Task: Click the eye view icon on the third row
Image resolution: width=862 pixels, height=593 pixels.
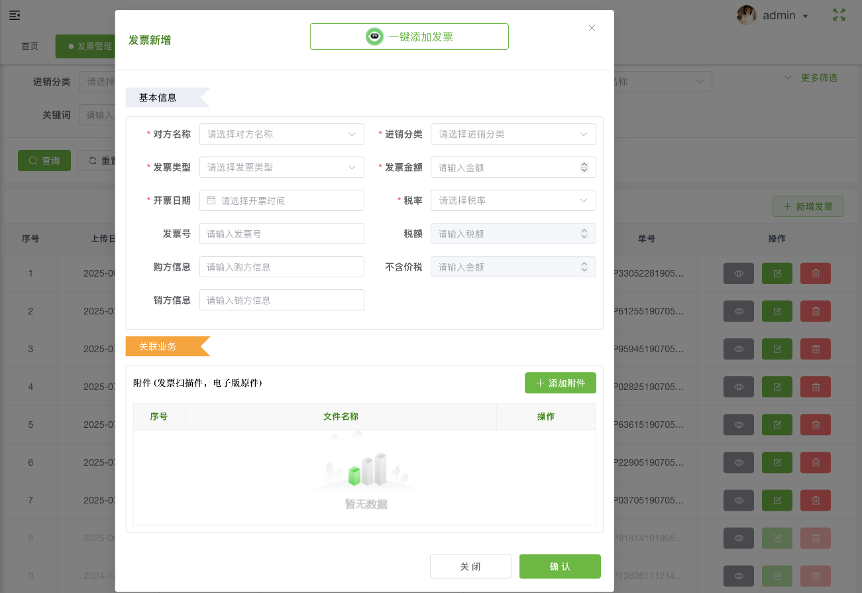Action: [738, 348]
